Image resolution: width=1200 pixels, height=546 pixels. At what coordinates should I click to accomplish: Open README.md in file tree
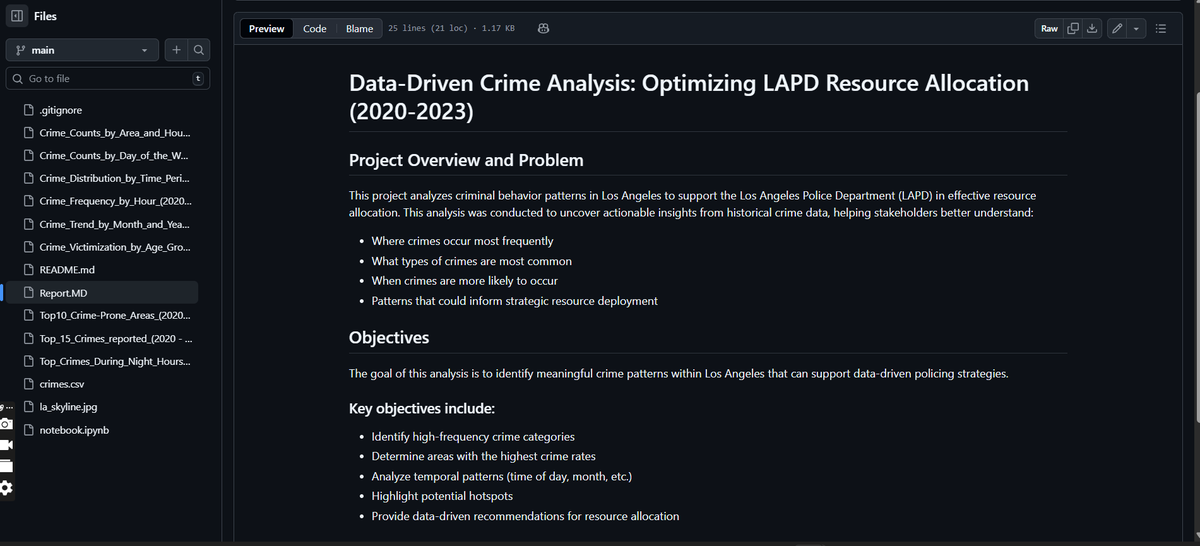(x=67, y=270)
